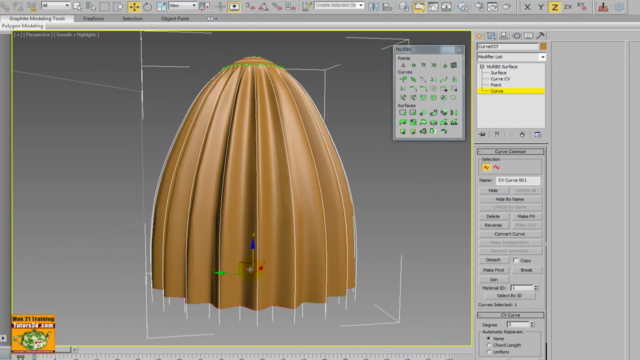Switch to the Selection ribbon tab

(x=132, y=18)
